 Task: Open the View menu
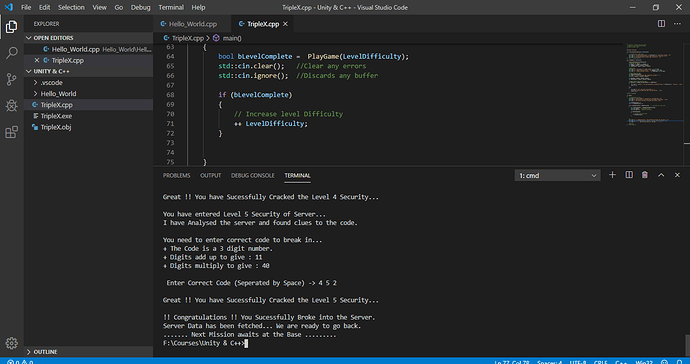(x=99, y=7)
